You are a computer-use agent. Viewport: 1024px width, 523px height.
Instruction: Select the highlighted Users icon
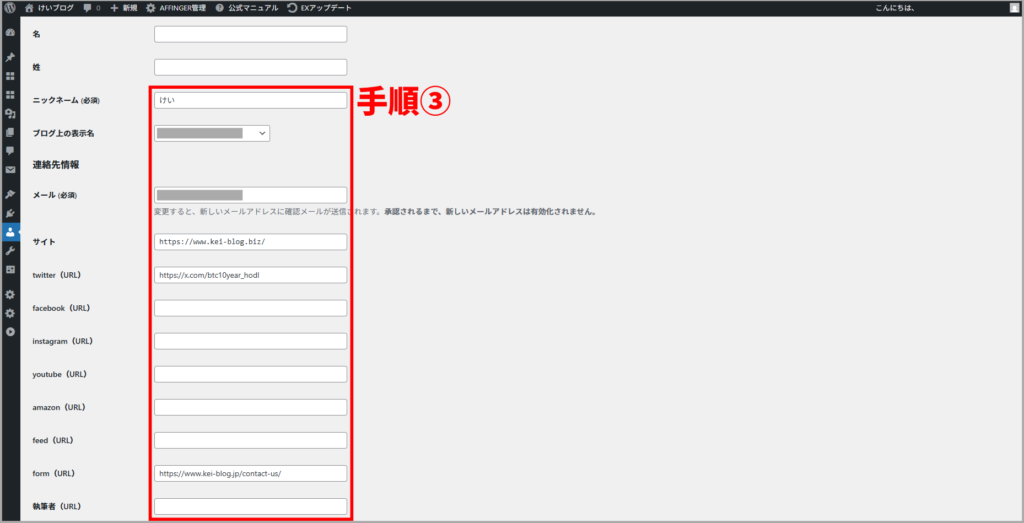click(10, 231)
